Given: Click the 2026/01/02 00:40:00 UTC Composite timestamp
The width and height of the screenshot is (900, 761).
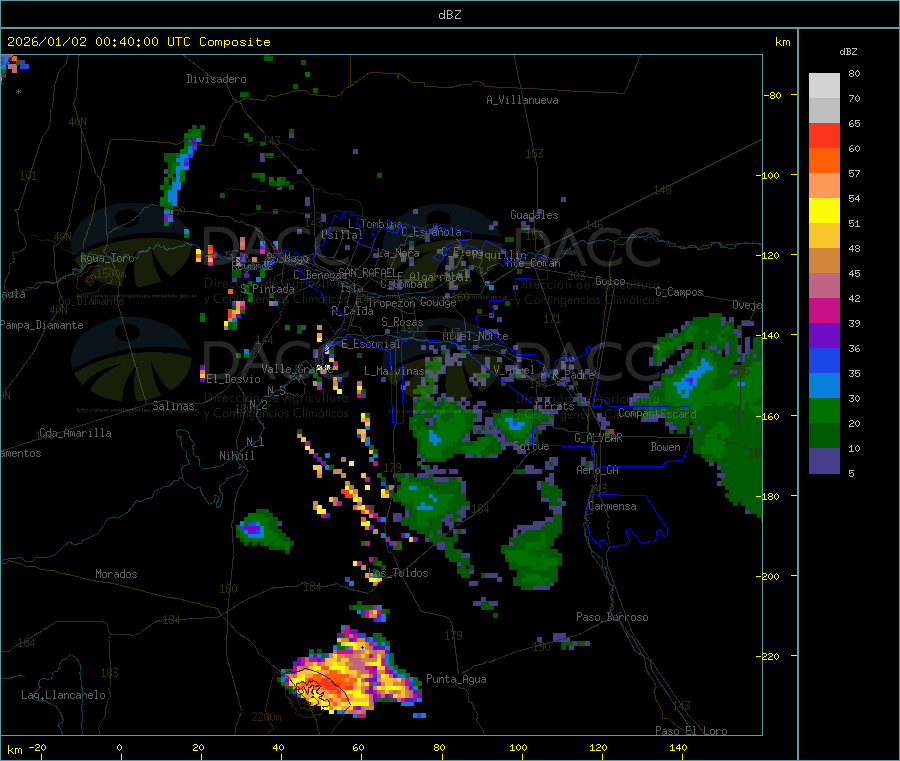Looking at the screenshot, I should click(138, 42).
